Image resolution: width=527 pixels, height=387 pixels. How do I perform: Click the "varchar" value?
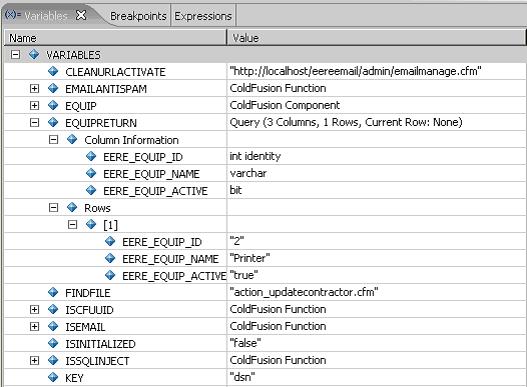click(248, 173)
